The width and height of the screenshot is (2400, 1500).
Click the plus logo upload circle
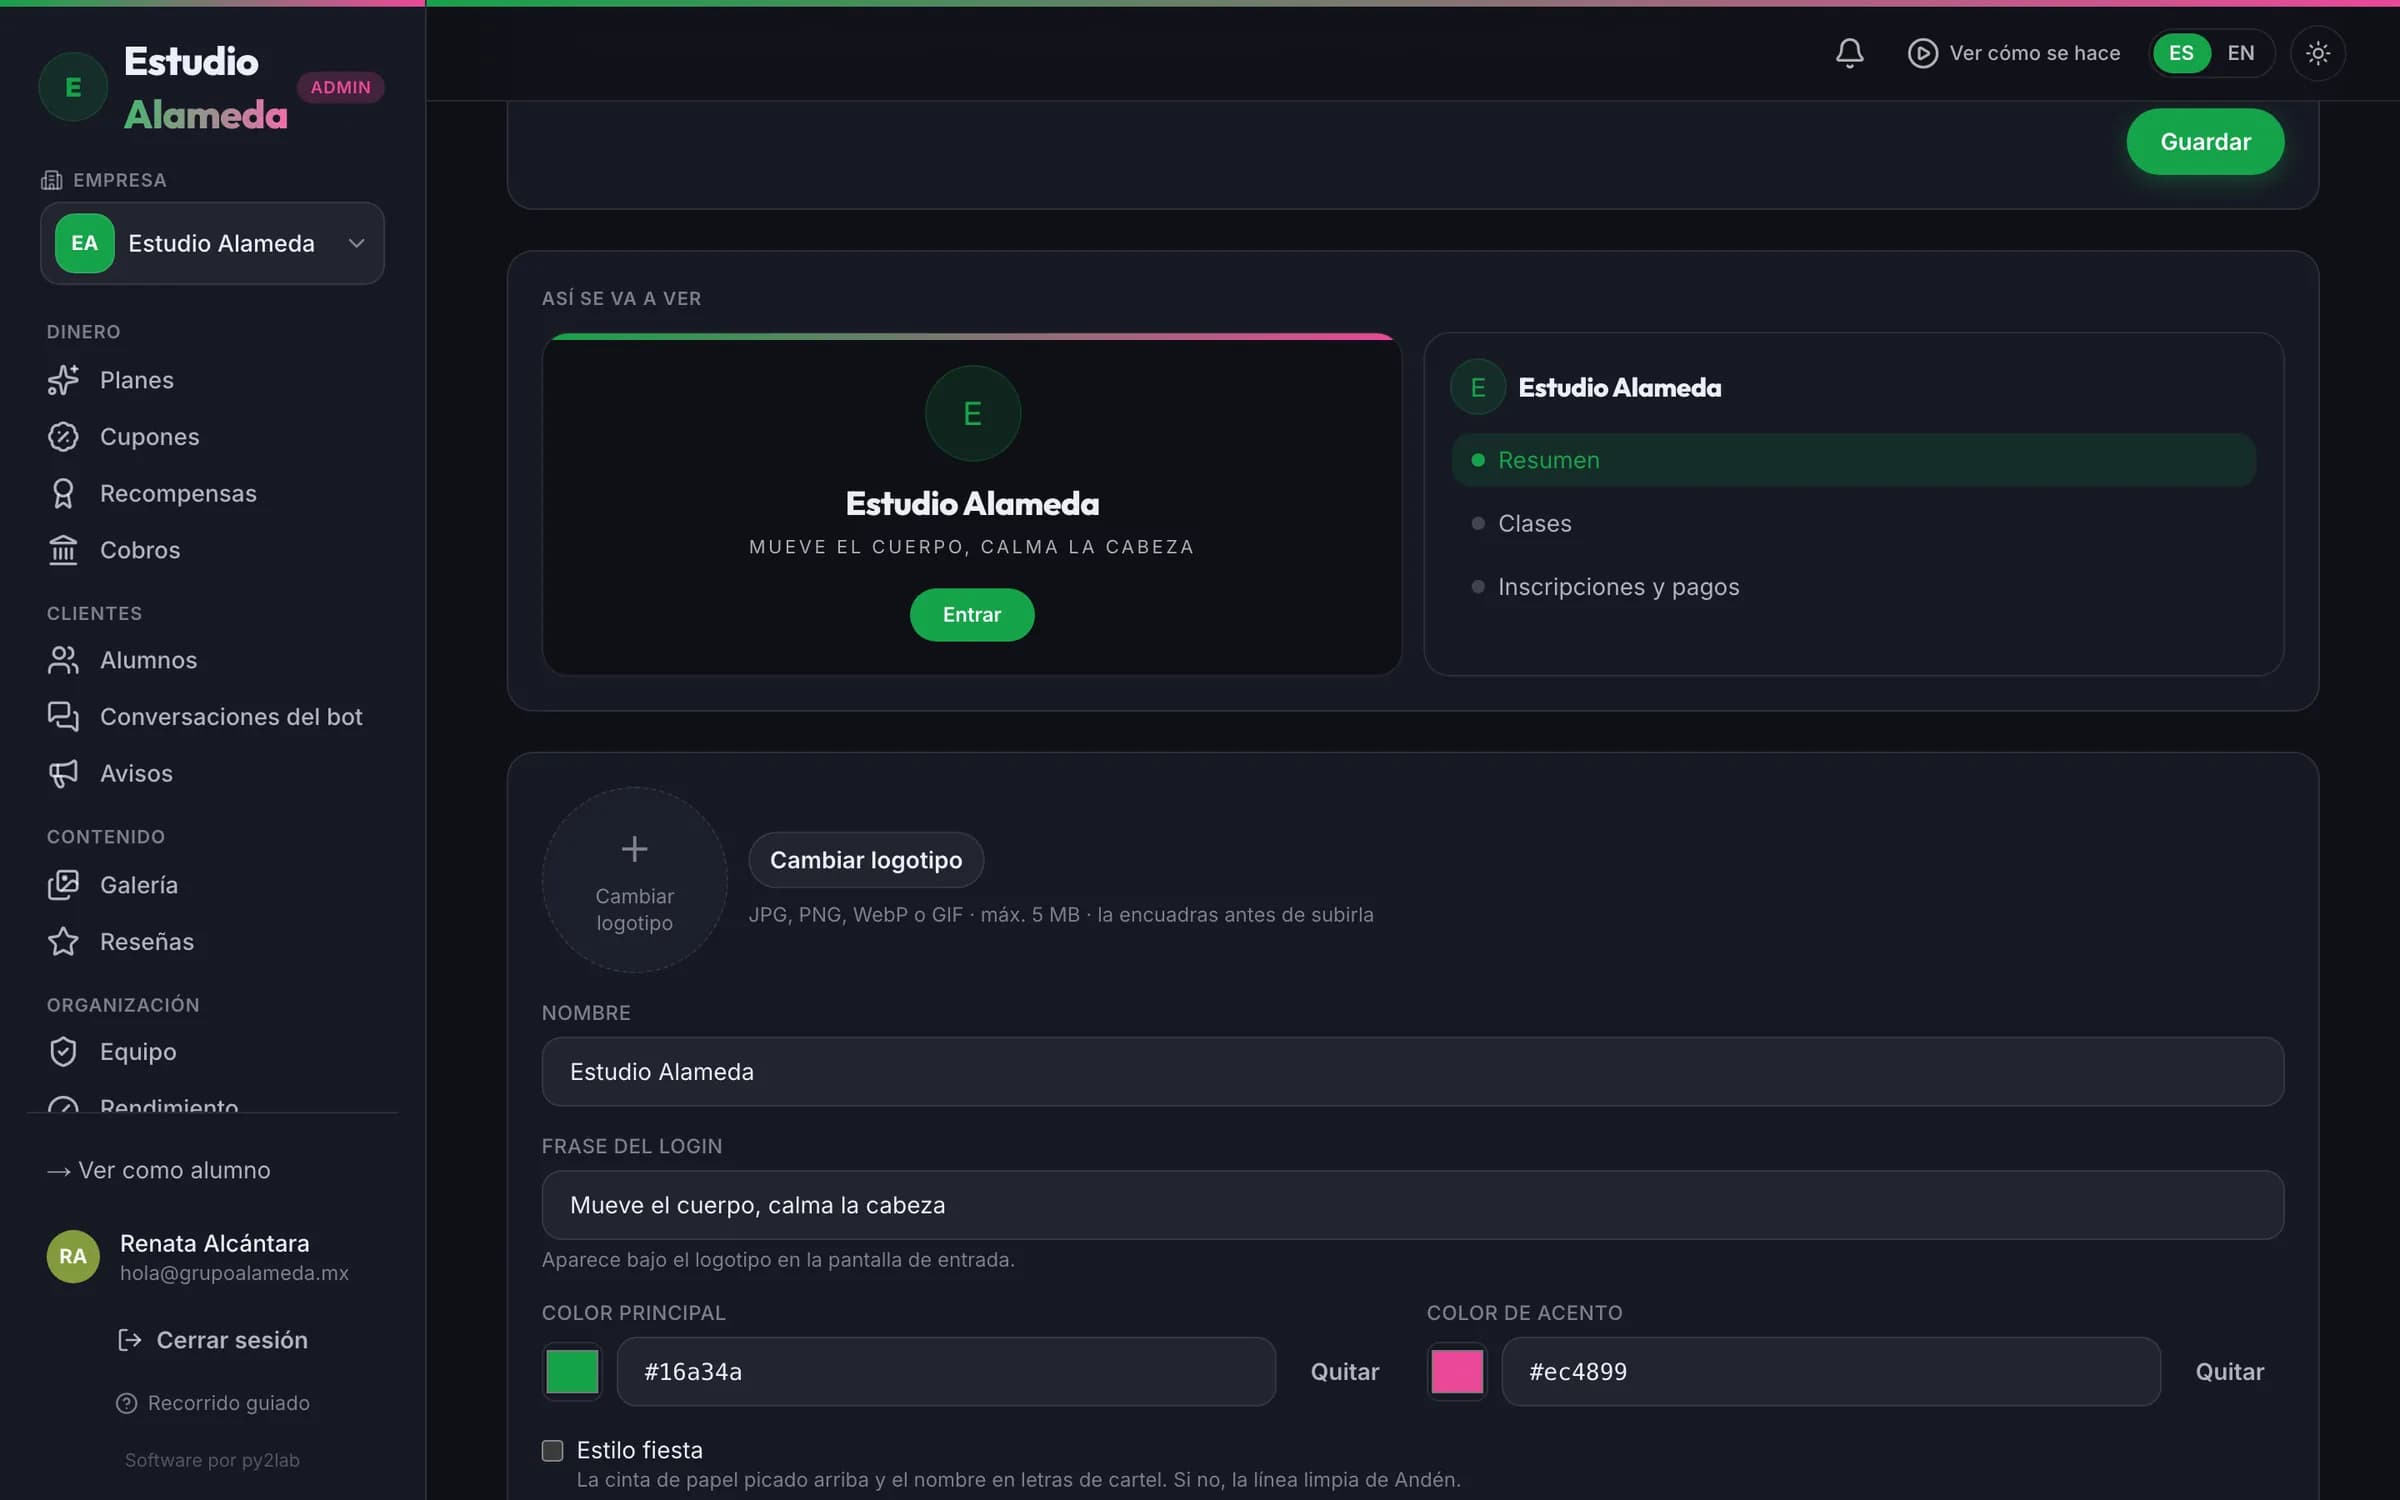[x=634, y=879]
